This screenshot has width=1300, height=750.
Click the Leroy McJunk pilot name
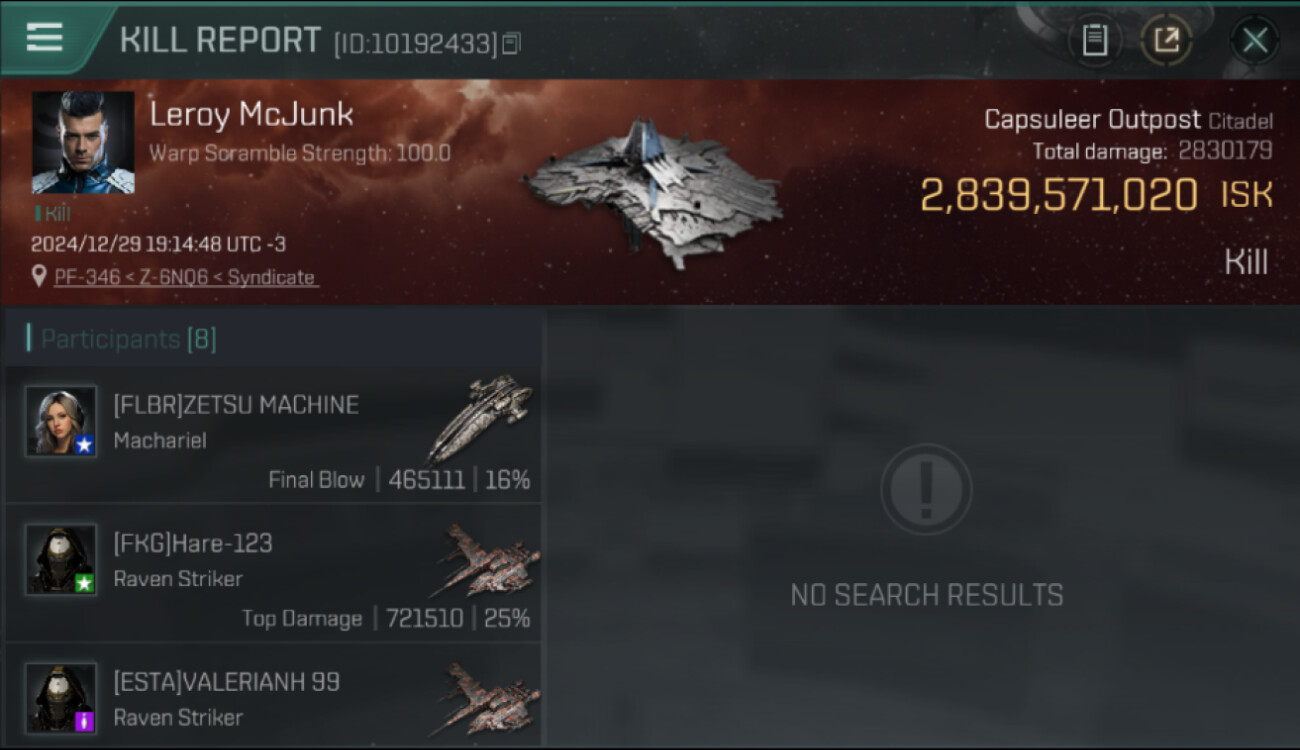click(x=251, y=114)
